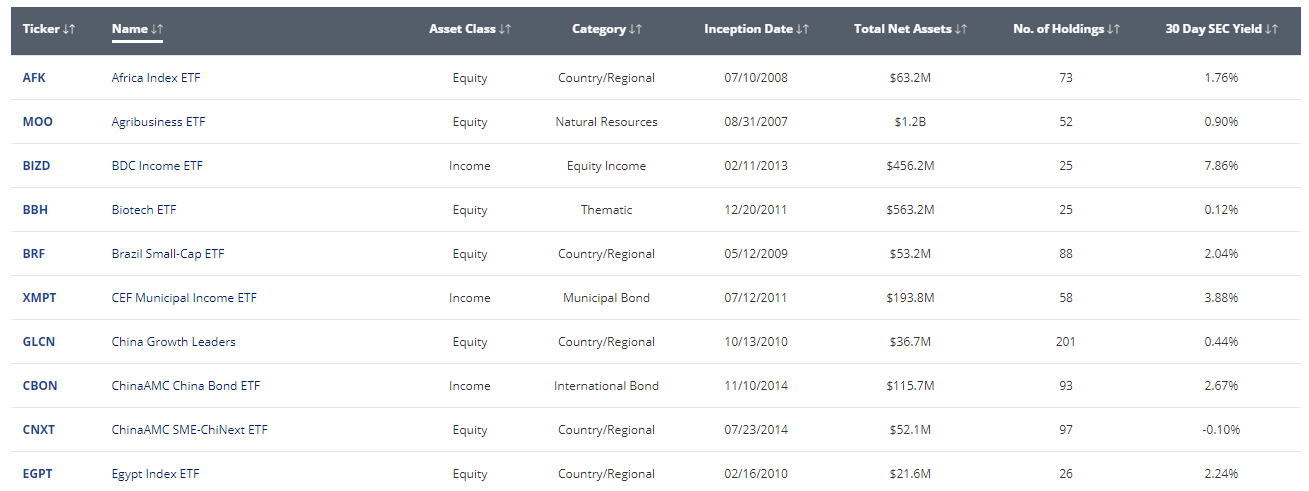Select the GLCN ticker link

tap(39, 342)
